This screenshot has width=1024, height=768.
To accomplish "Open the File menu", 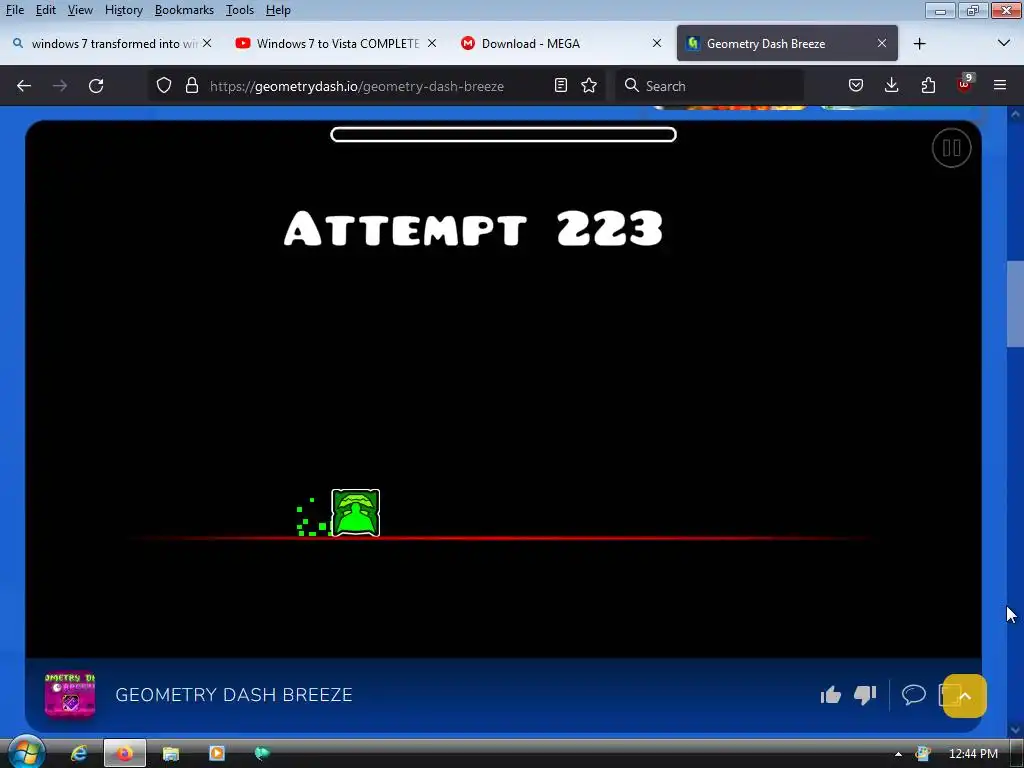I will [x=14, y=10].
